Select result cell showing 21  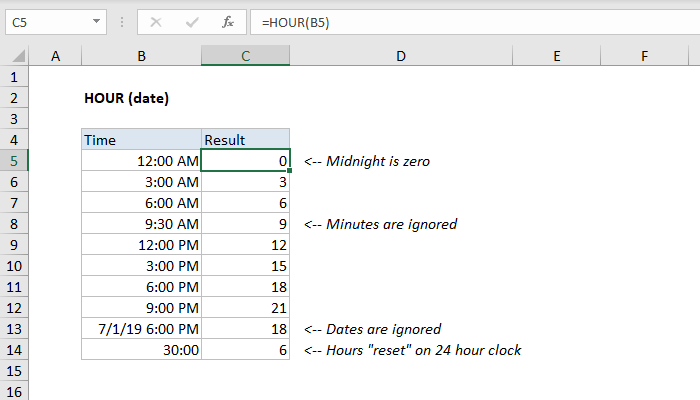[246, 308]
